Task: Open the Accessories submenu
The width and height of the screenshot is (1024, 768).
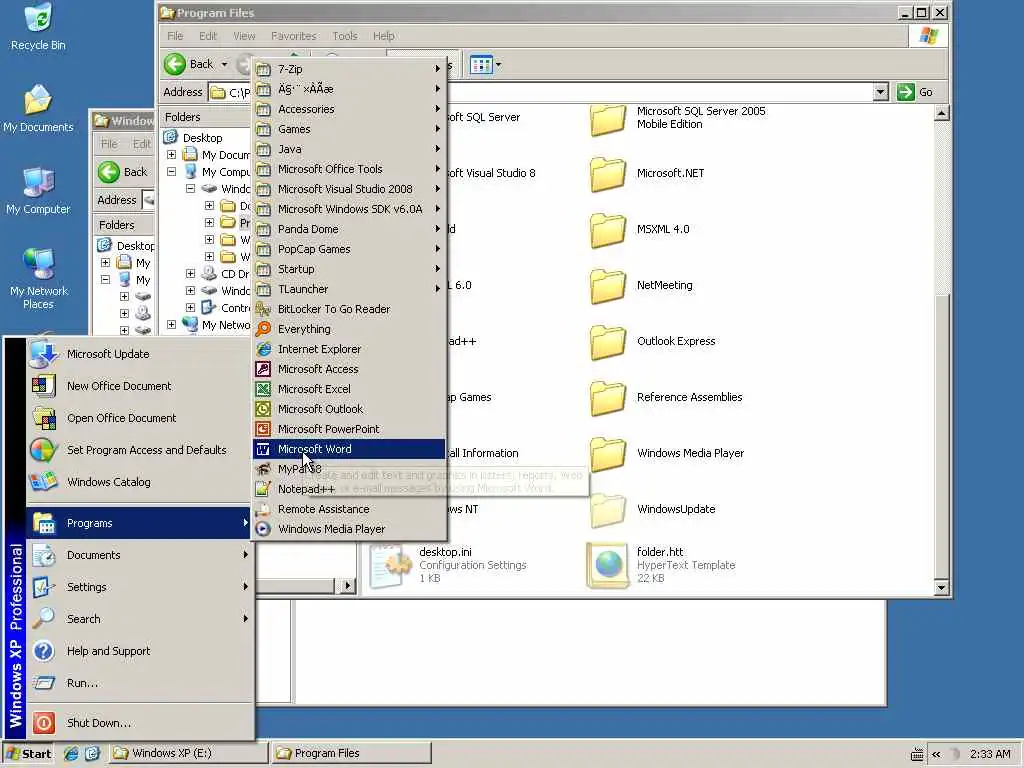Action: click(x=349, y=109)
